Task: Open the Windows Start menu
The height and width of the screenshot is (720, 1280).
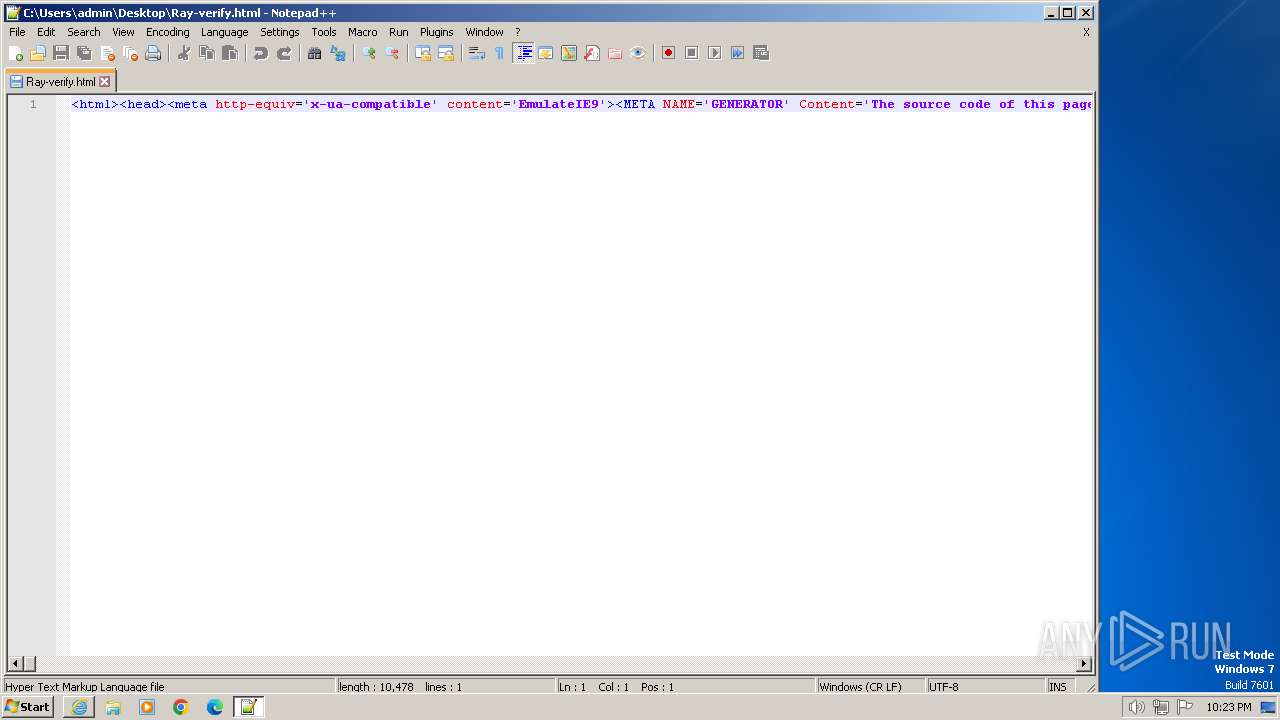Action: [x=28, y=707]
